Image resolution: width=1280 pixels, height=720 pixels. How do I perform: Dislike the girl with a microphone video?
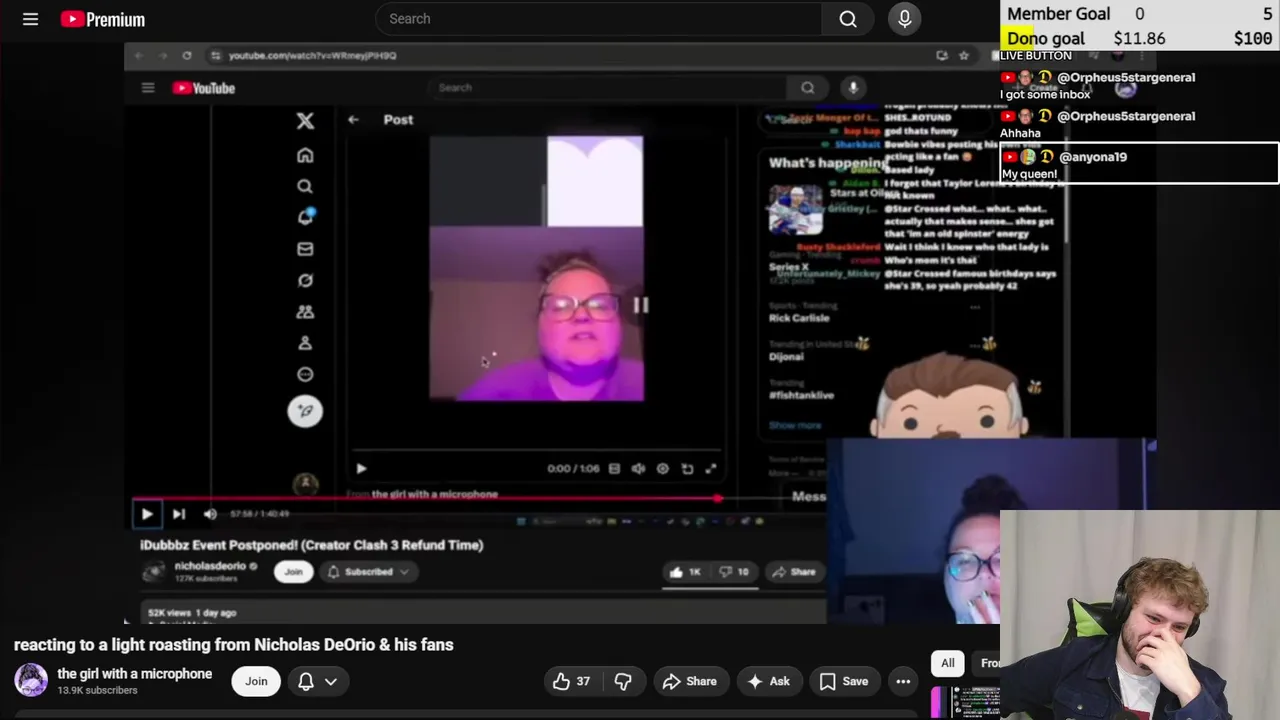click(x=623, y=681)
